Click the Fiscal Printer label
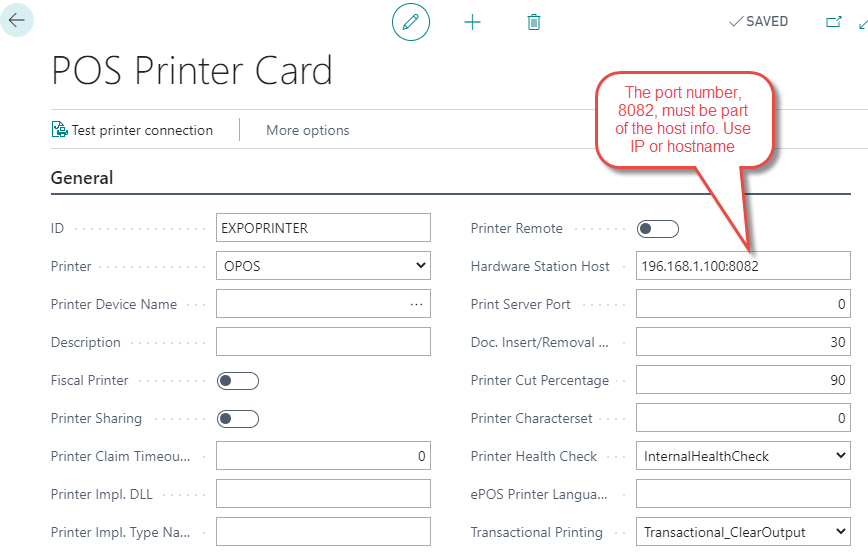Viewport: 868px width, 555px height. tap(90, 381)
